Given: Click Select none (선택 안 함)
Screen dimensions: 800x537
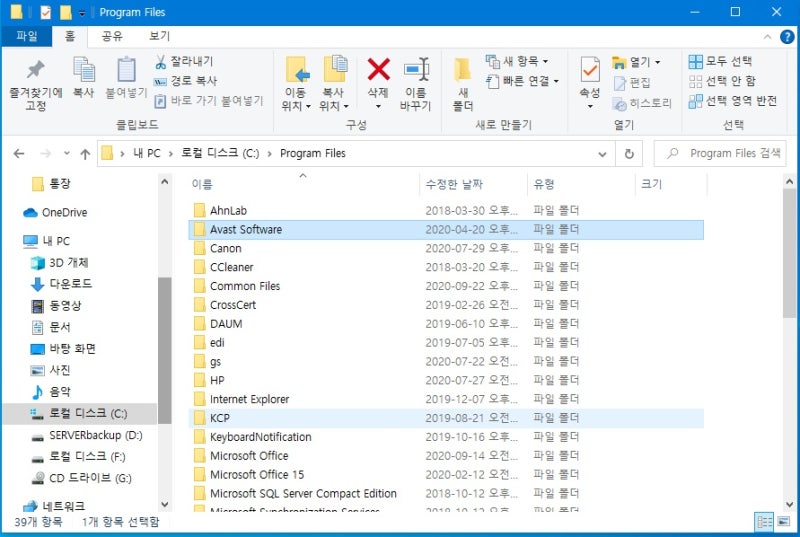Looking at the screenshot, I should click(x=722, y=81).
